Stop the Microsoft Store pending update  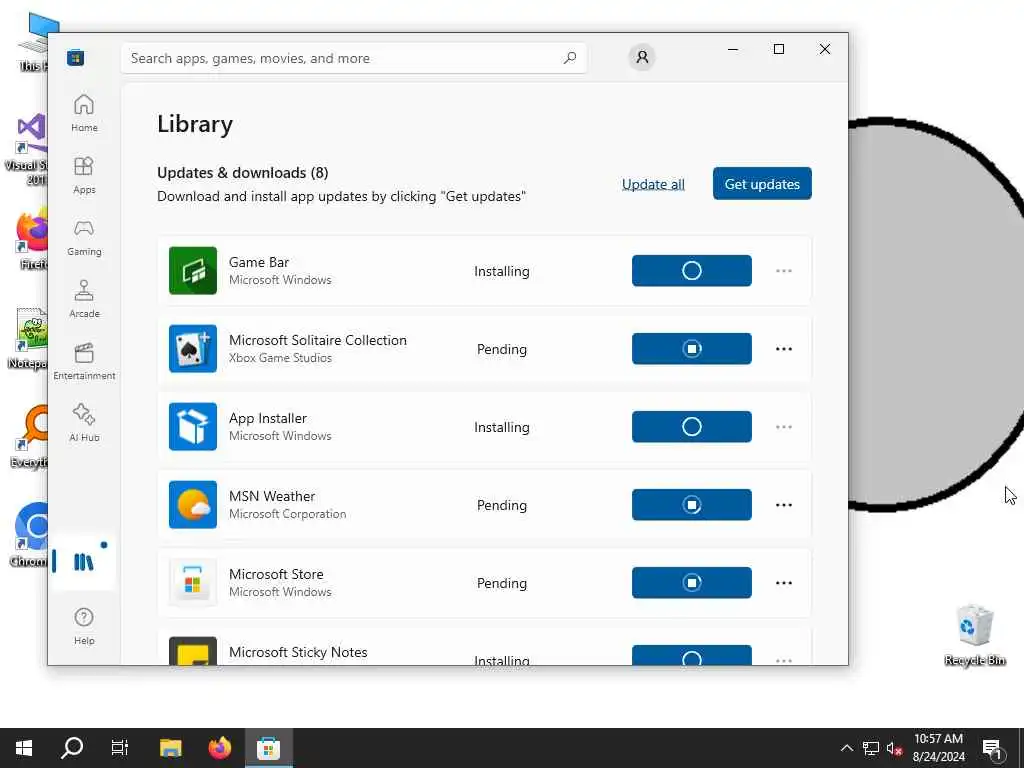coord(692,583)
